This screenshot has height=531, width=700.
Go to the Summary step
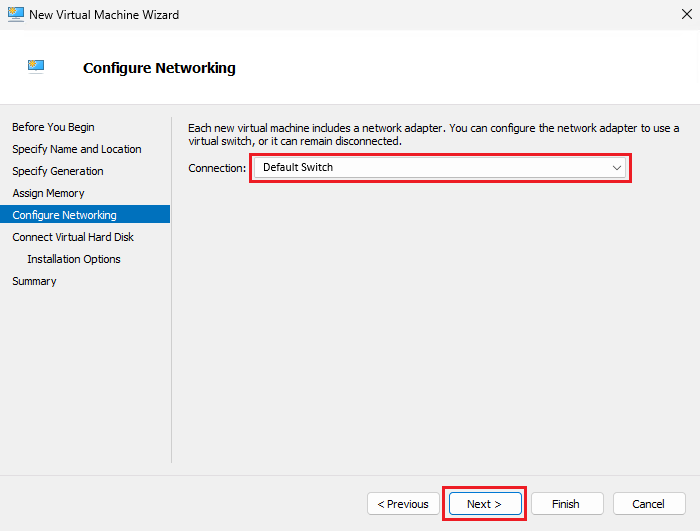point(34,281)
